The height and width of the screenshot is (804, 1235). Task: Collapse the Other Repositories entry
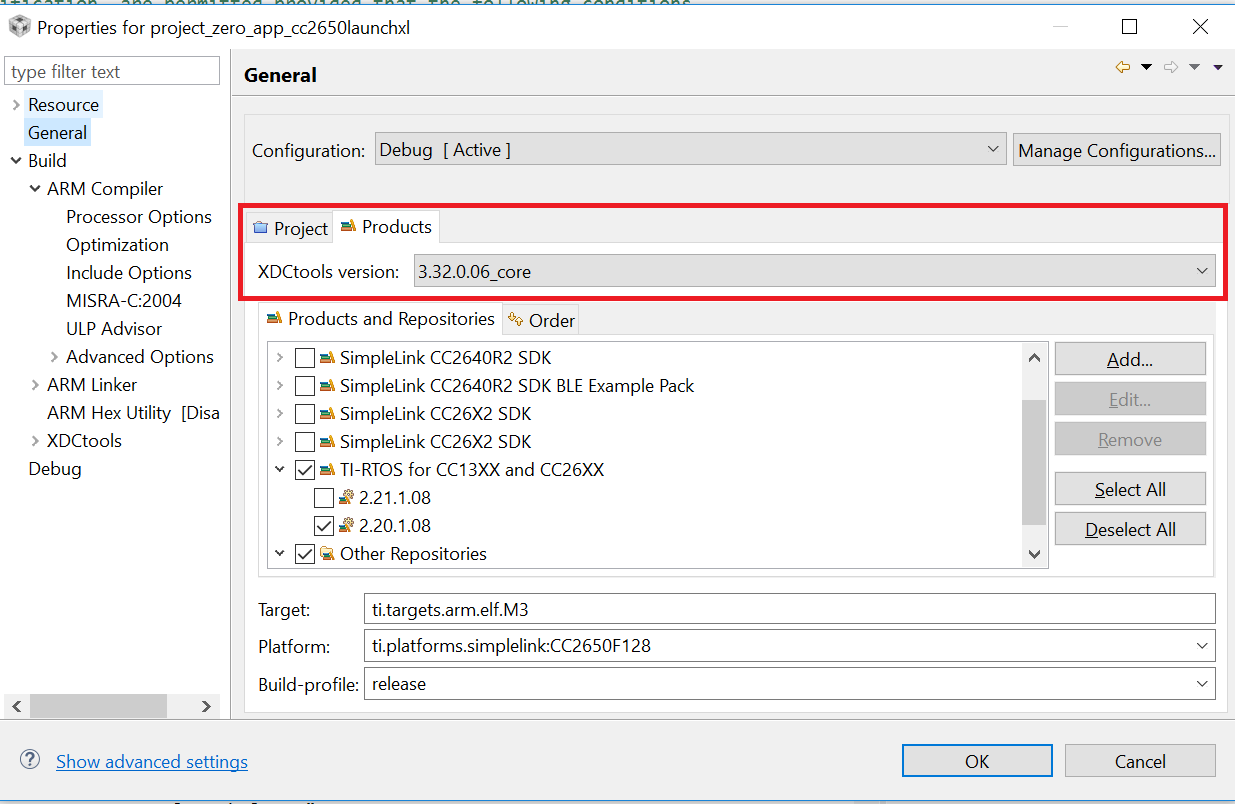[x=279, y=553]
